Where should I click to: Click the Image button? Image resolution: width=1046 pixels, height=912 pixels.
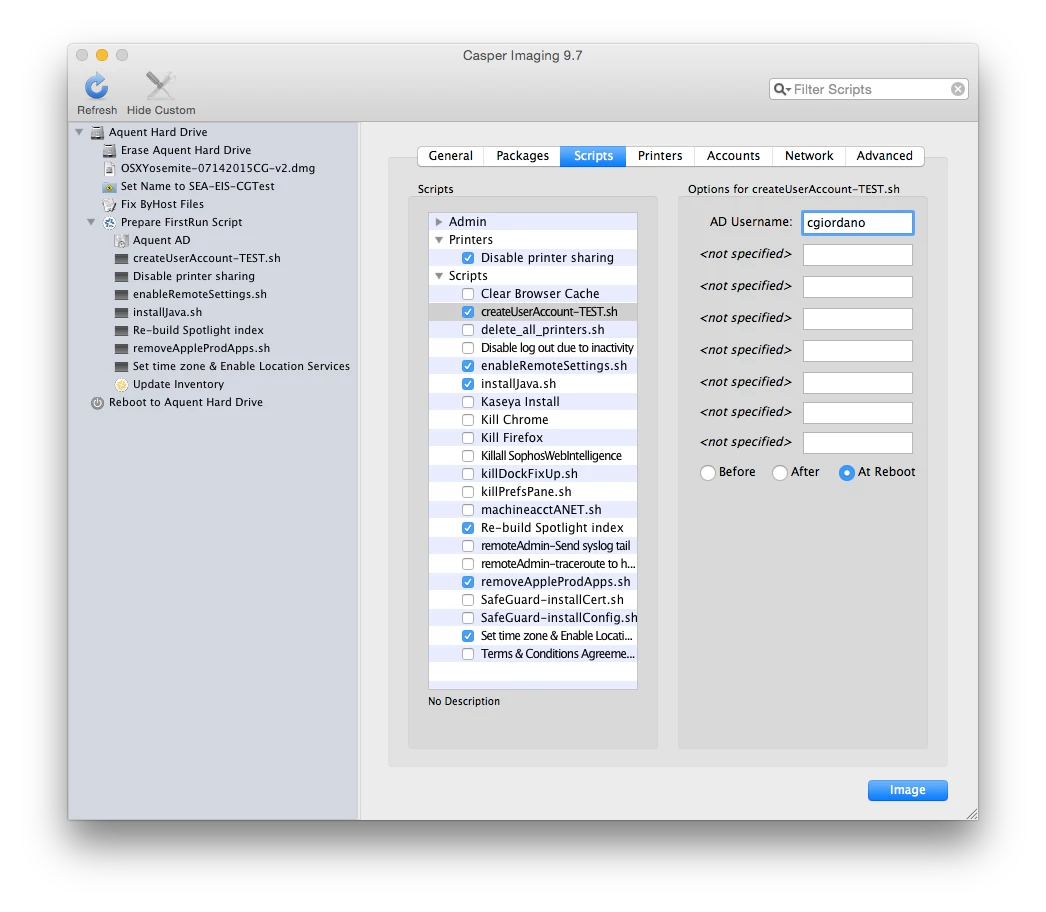click(x=907, y=790)
